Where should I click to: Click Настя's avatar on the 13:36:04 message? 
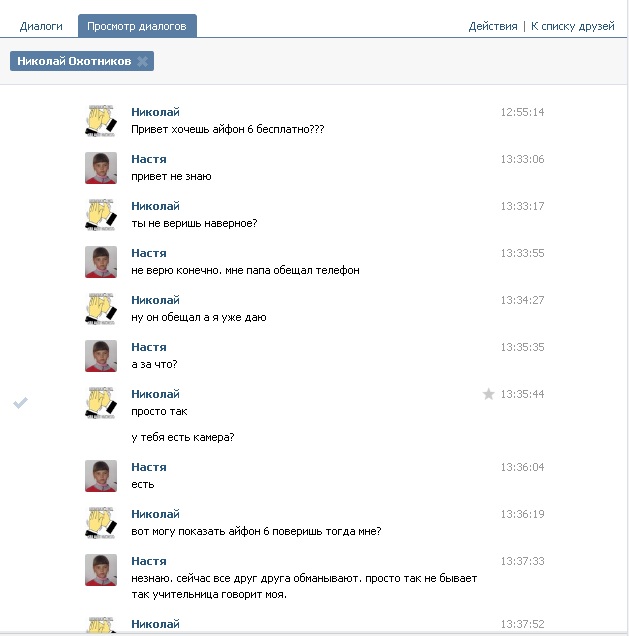[x=101, y=476]
